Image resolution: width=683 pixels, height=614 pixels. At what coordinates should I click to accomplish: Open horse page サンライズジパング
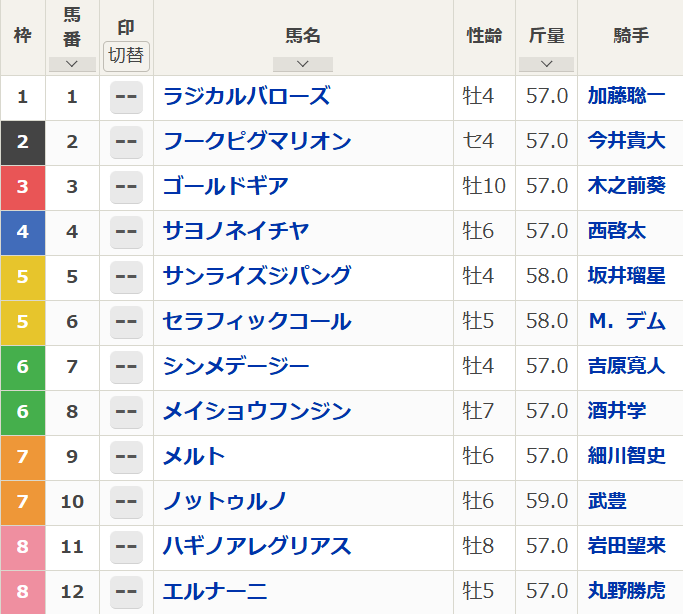[257, 276]
